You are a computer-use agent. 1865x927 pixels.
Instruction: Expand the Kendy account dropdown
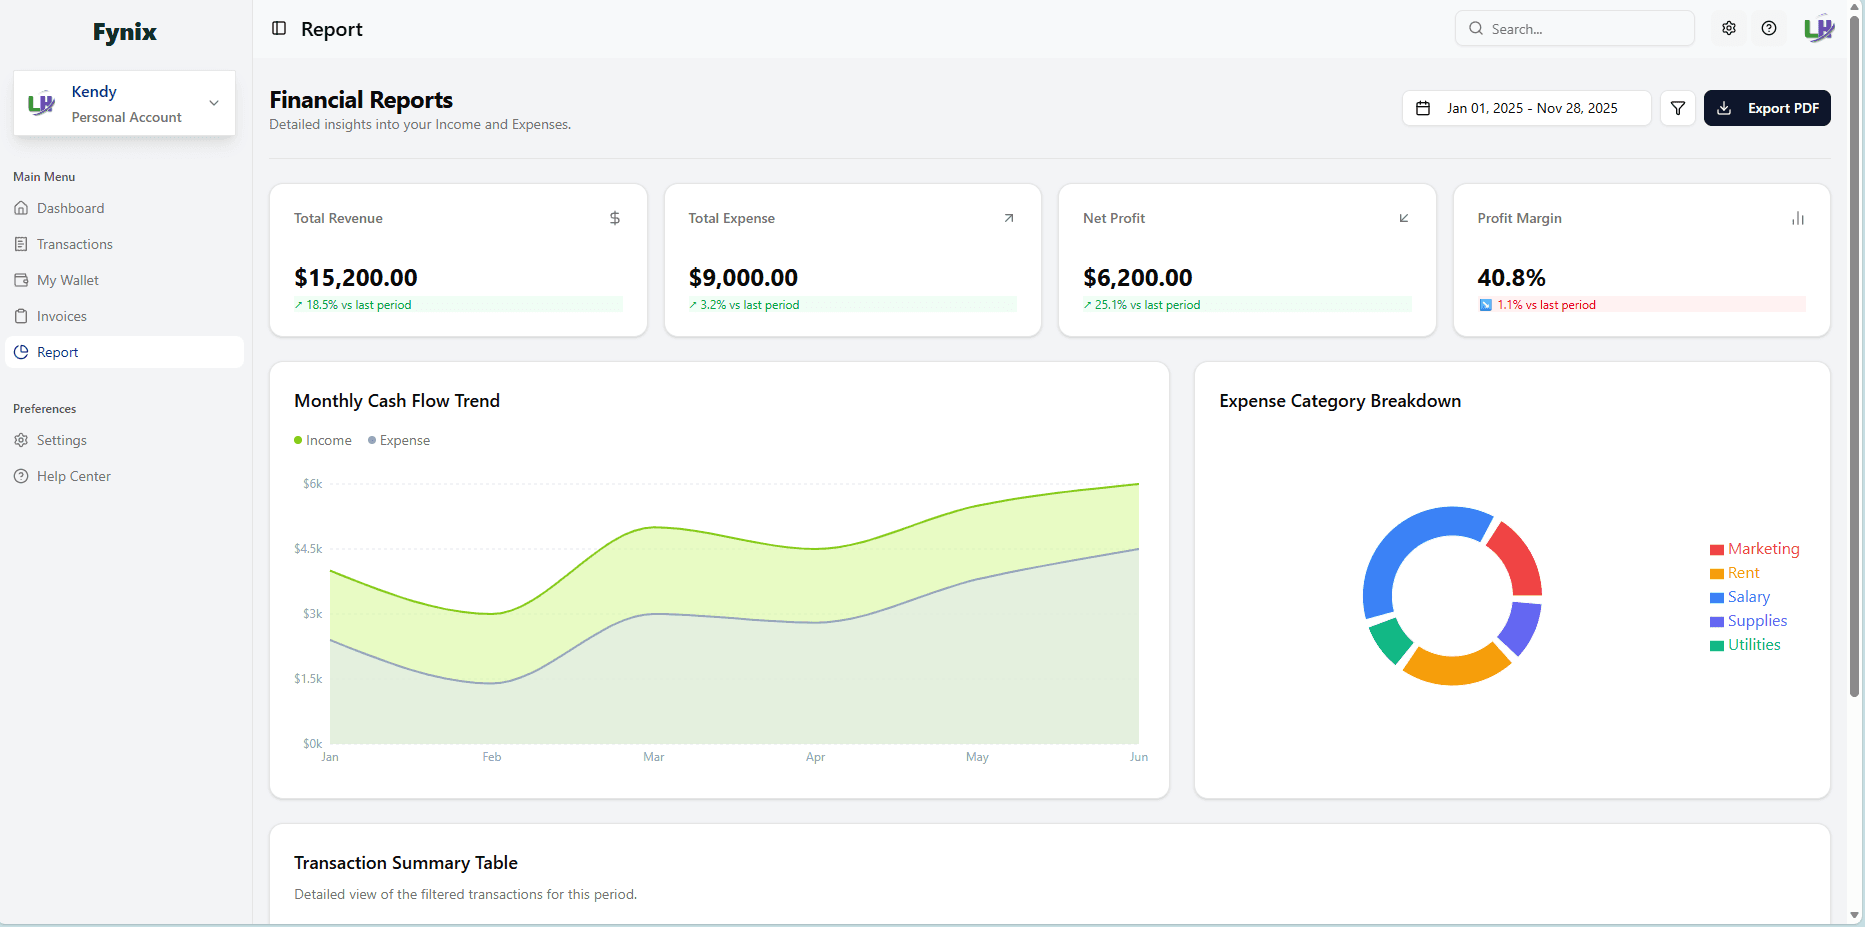click(x=213, y=103)
